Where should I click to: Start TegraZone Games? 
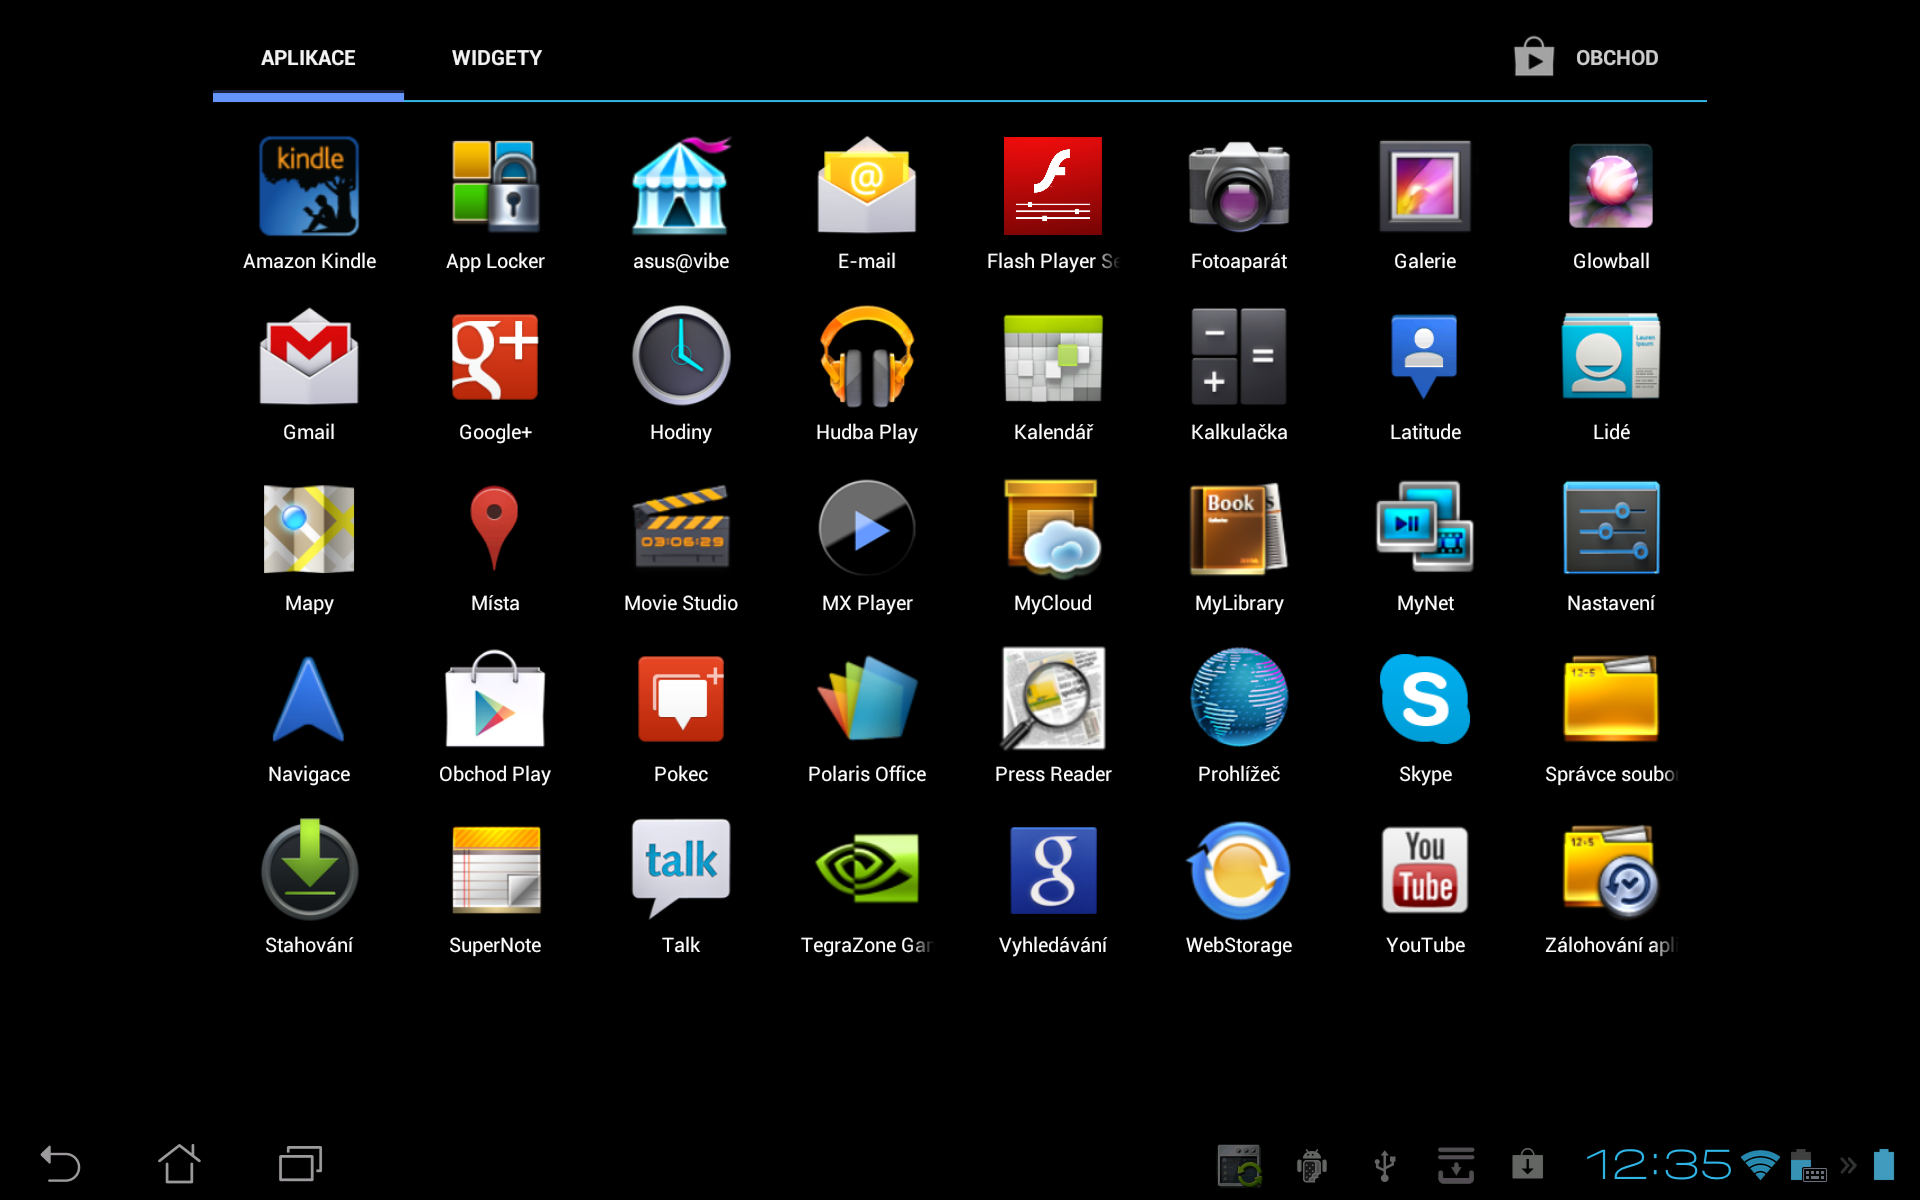(866, 870)
